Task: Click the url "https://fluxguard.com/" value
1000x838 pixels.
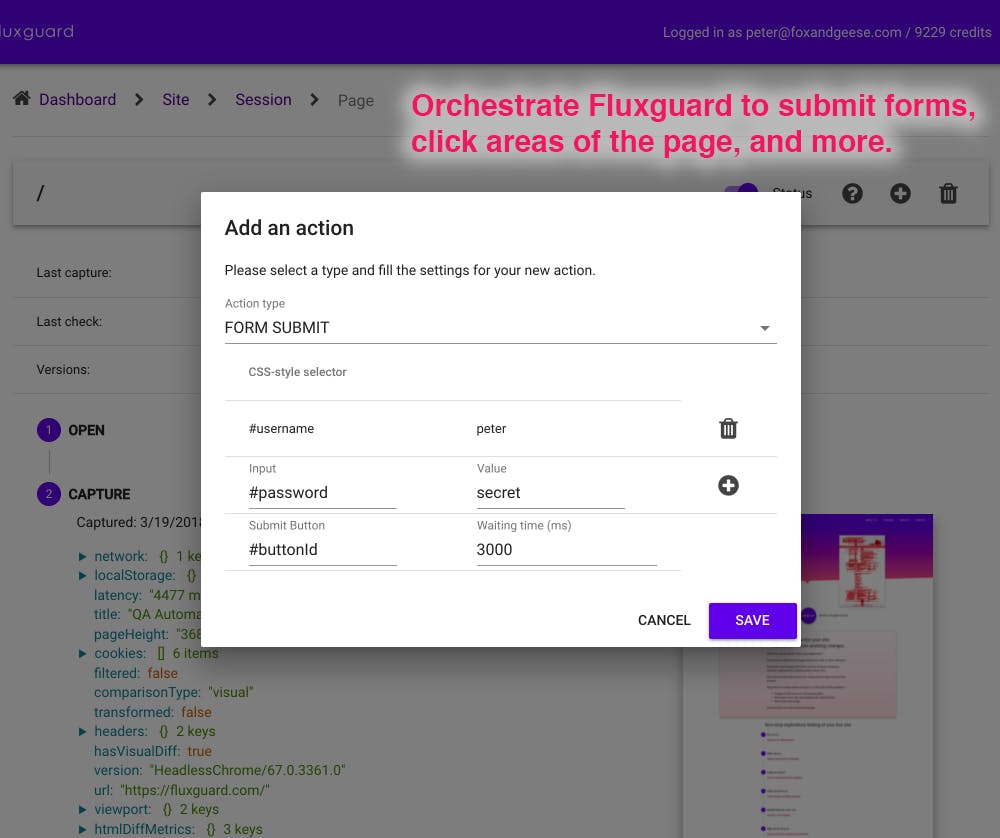Action: [196, 790]
